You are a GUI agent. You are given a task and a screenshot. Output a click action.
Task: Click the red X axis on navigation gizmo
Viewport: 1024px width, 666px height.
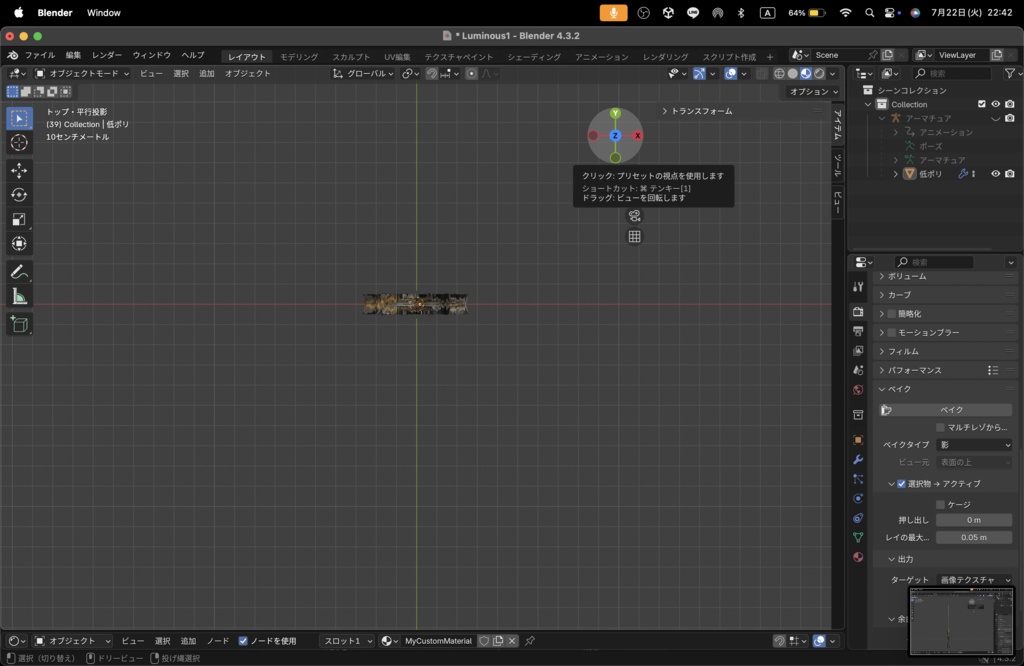(x=637, y=135)
